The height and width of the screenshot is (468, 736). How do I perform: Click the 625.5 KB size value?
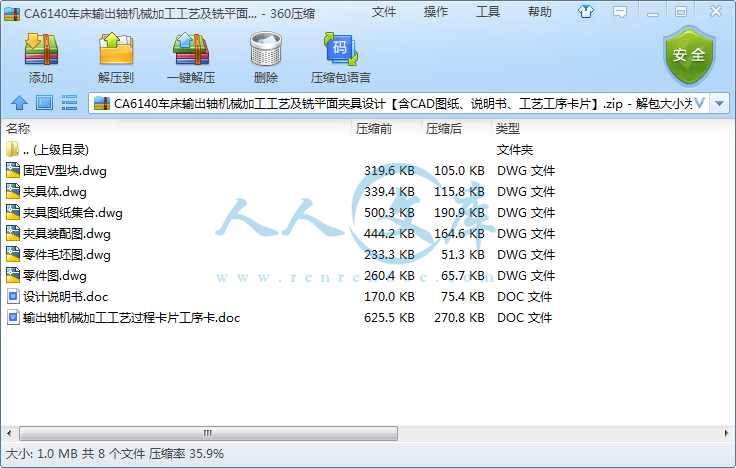click(389, 318)
